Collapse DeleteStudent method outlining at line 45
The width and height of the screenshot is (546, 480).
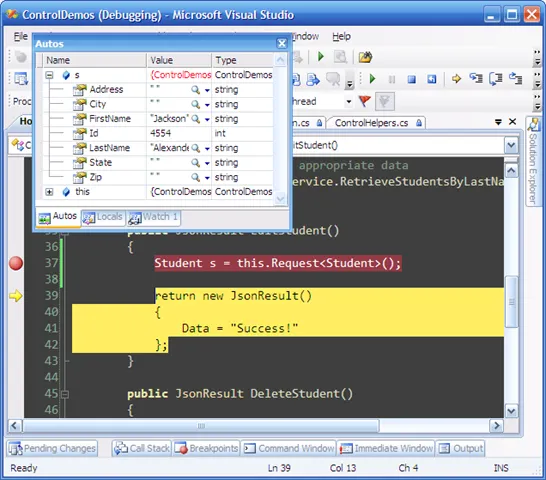click(65, 395)
